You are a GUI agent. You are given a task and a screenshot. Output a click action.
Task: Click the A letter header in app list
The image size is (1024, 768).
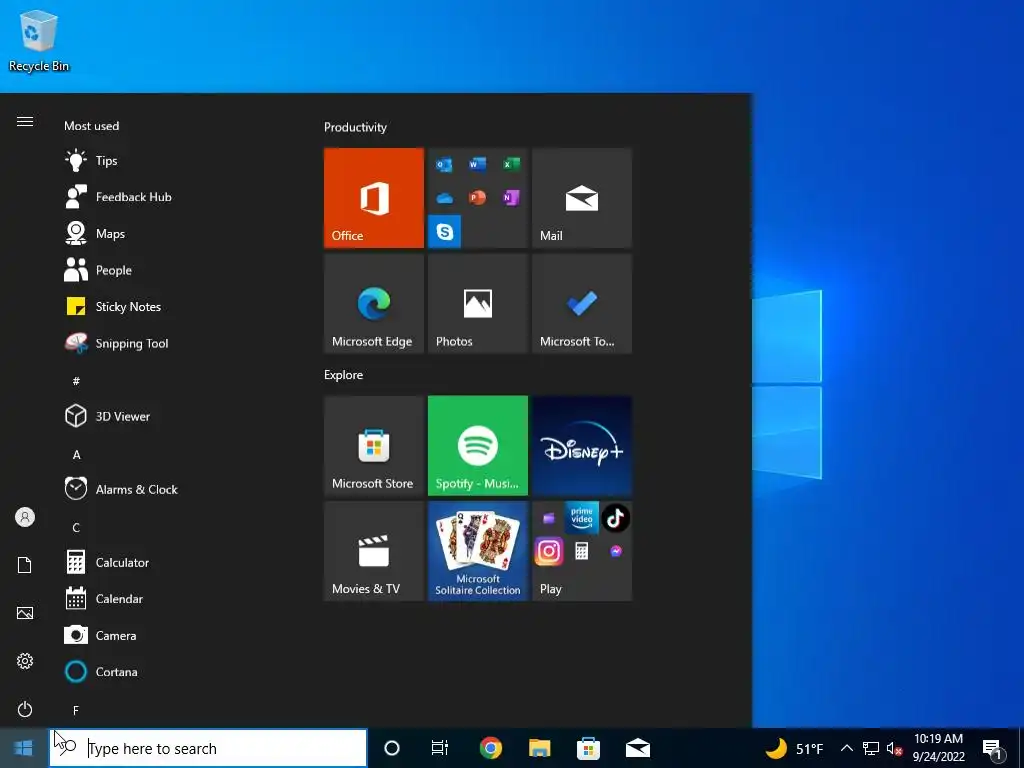click(76, 455)
